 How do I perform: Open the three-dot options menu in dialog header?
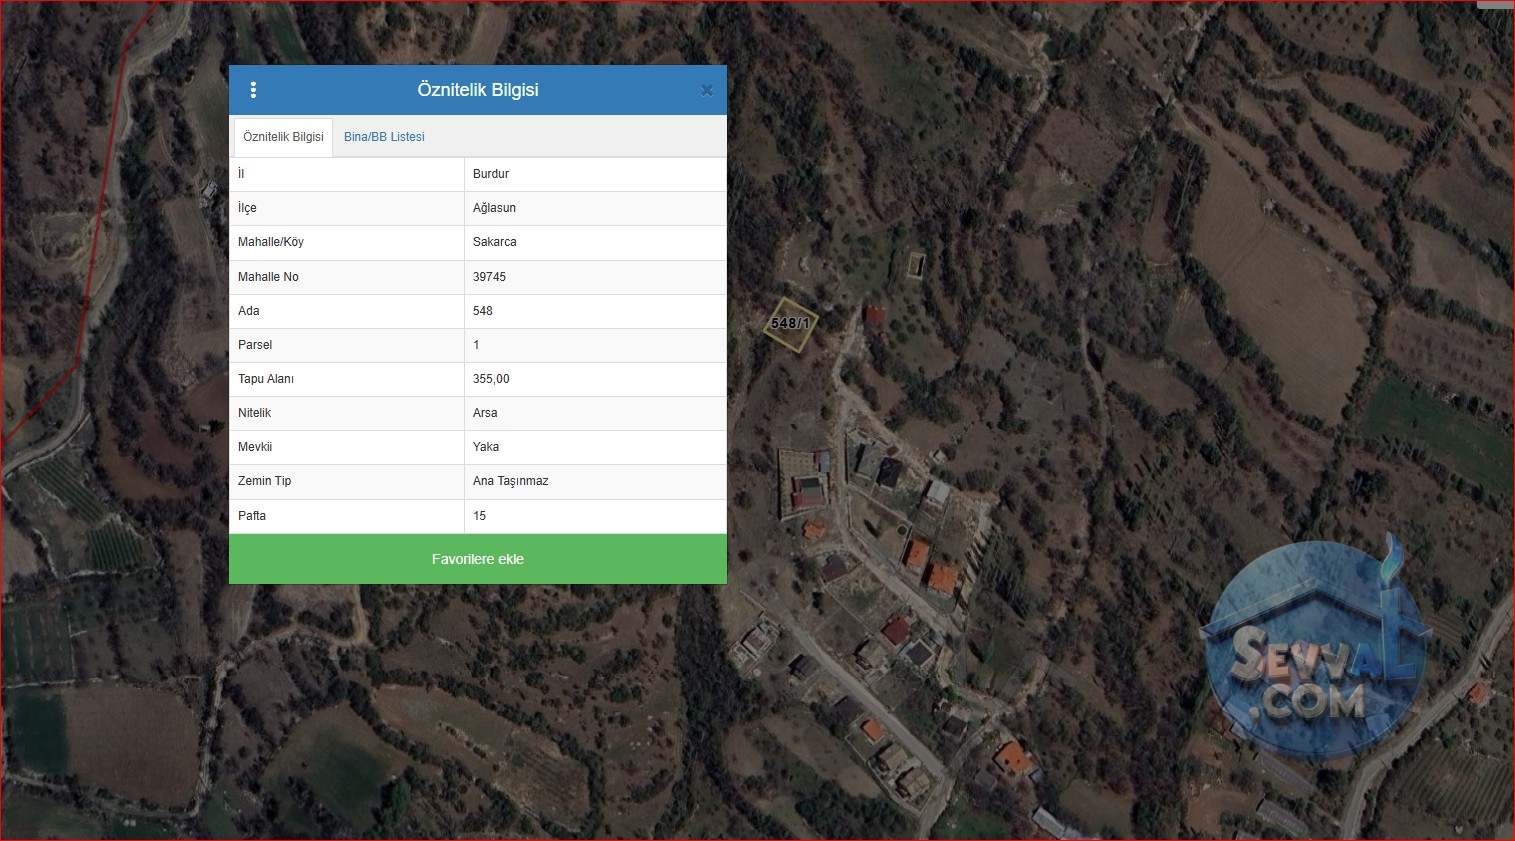[x=253, y=90]
